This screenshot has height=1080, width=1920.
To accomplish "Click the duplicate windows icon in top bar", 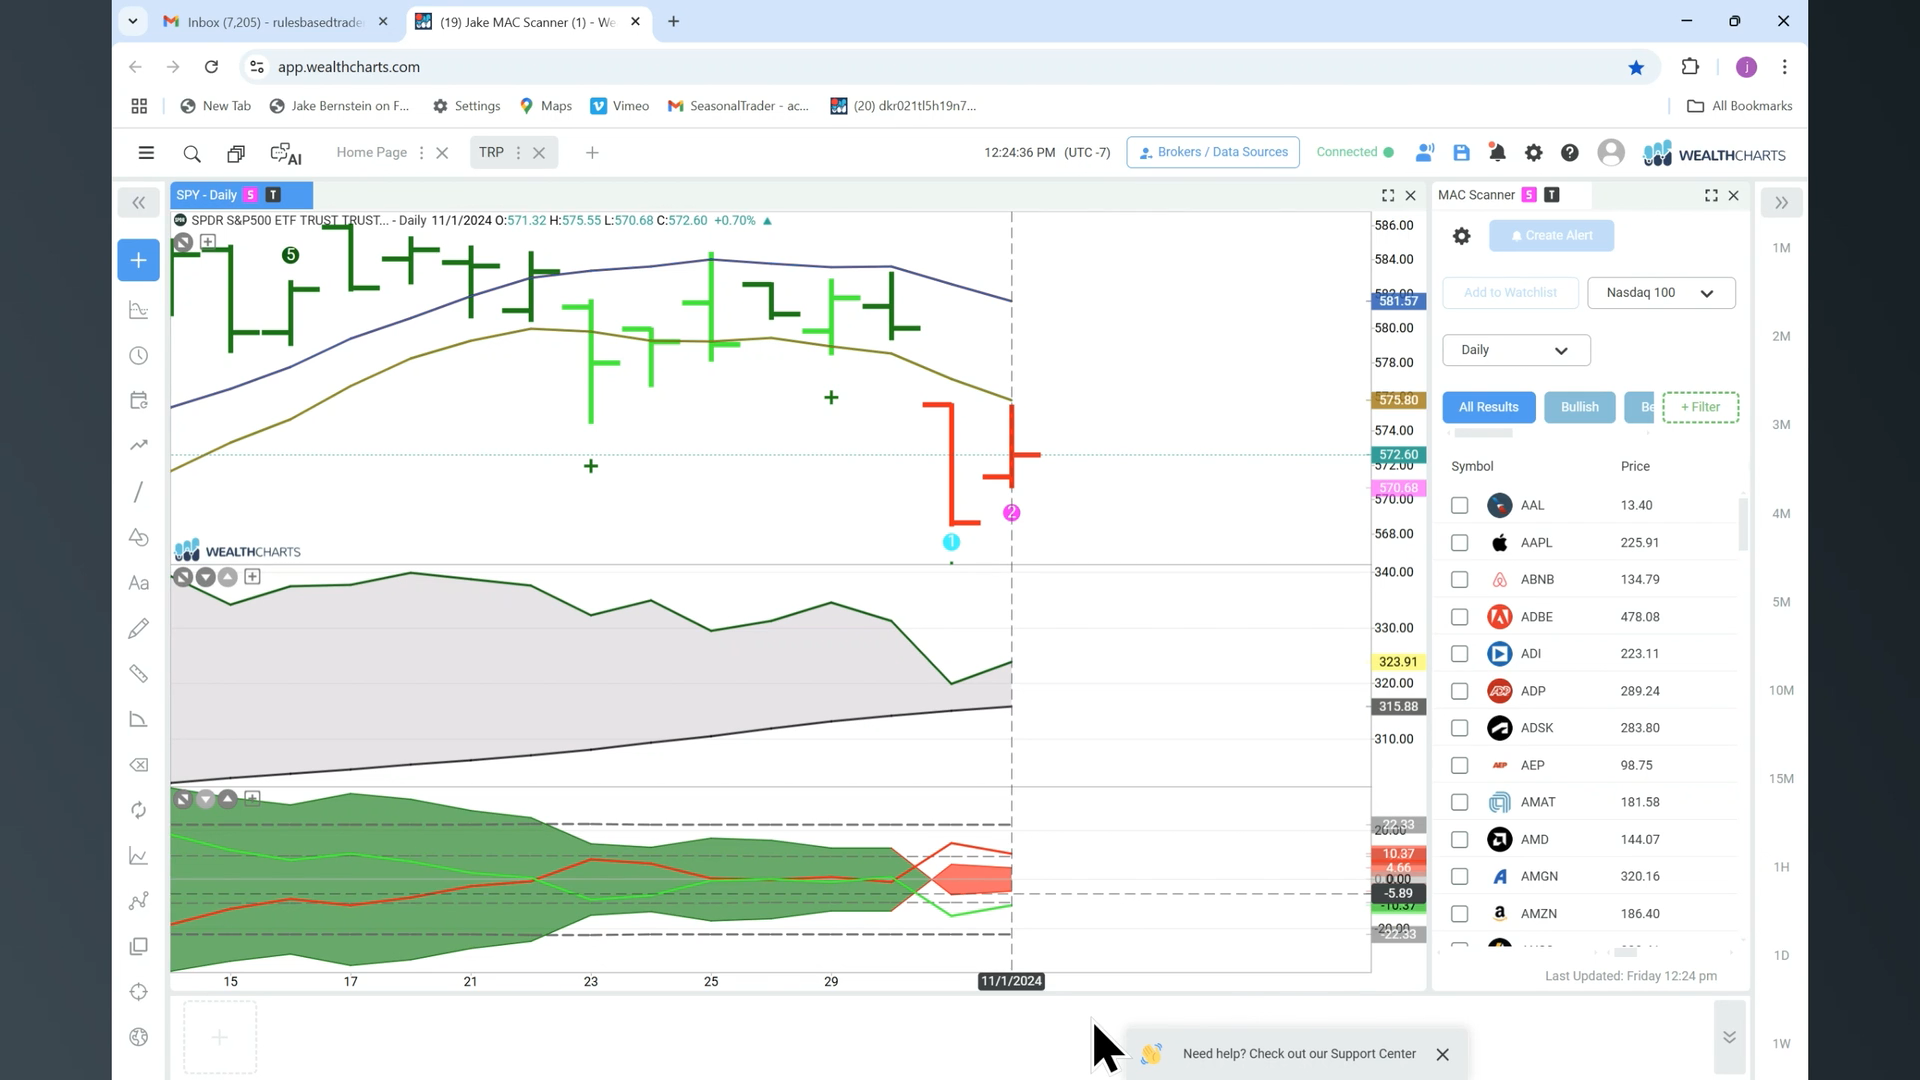I will (x=236, y=153).
